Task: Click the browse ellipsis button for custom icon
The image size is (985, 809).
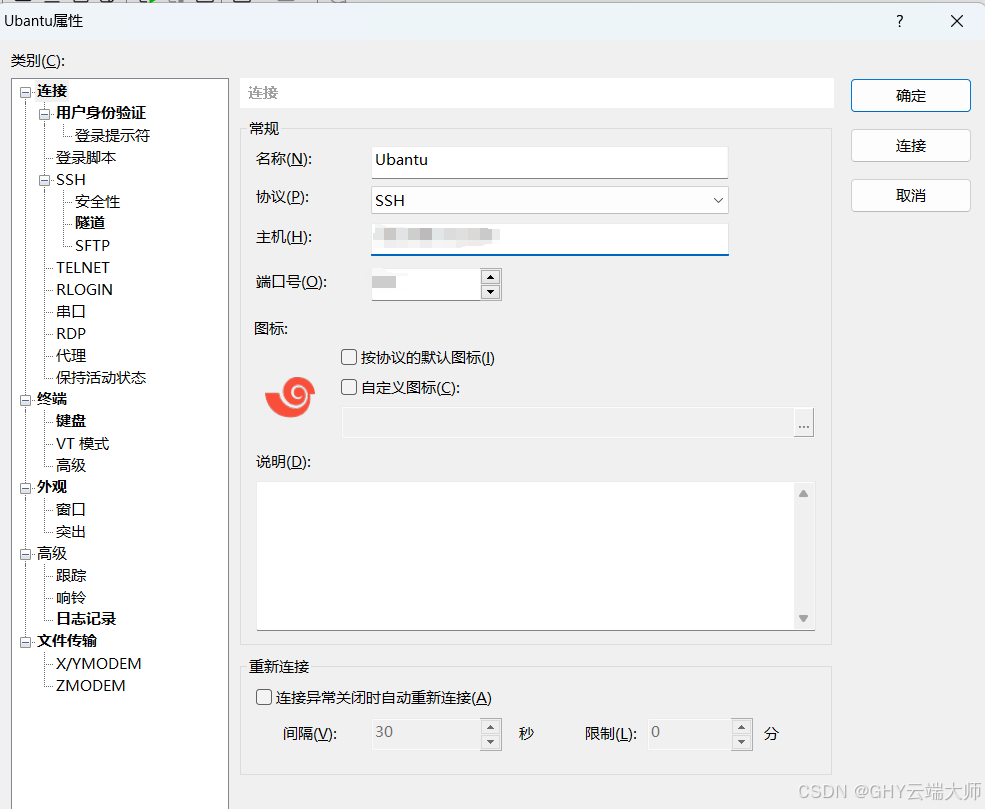Action: (803, 423)
